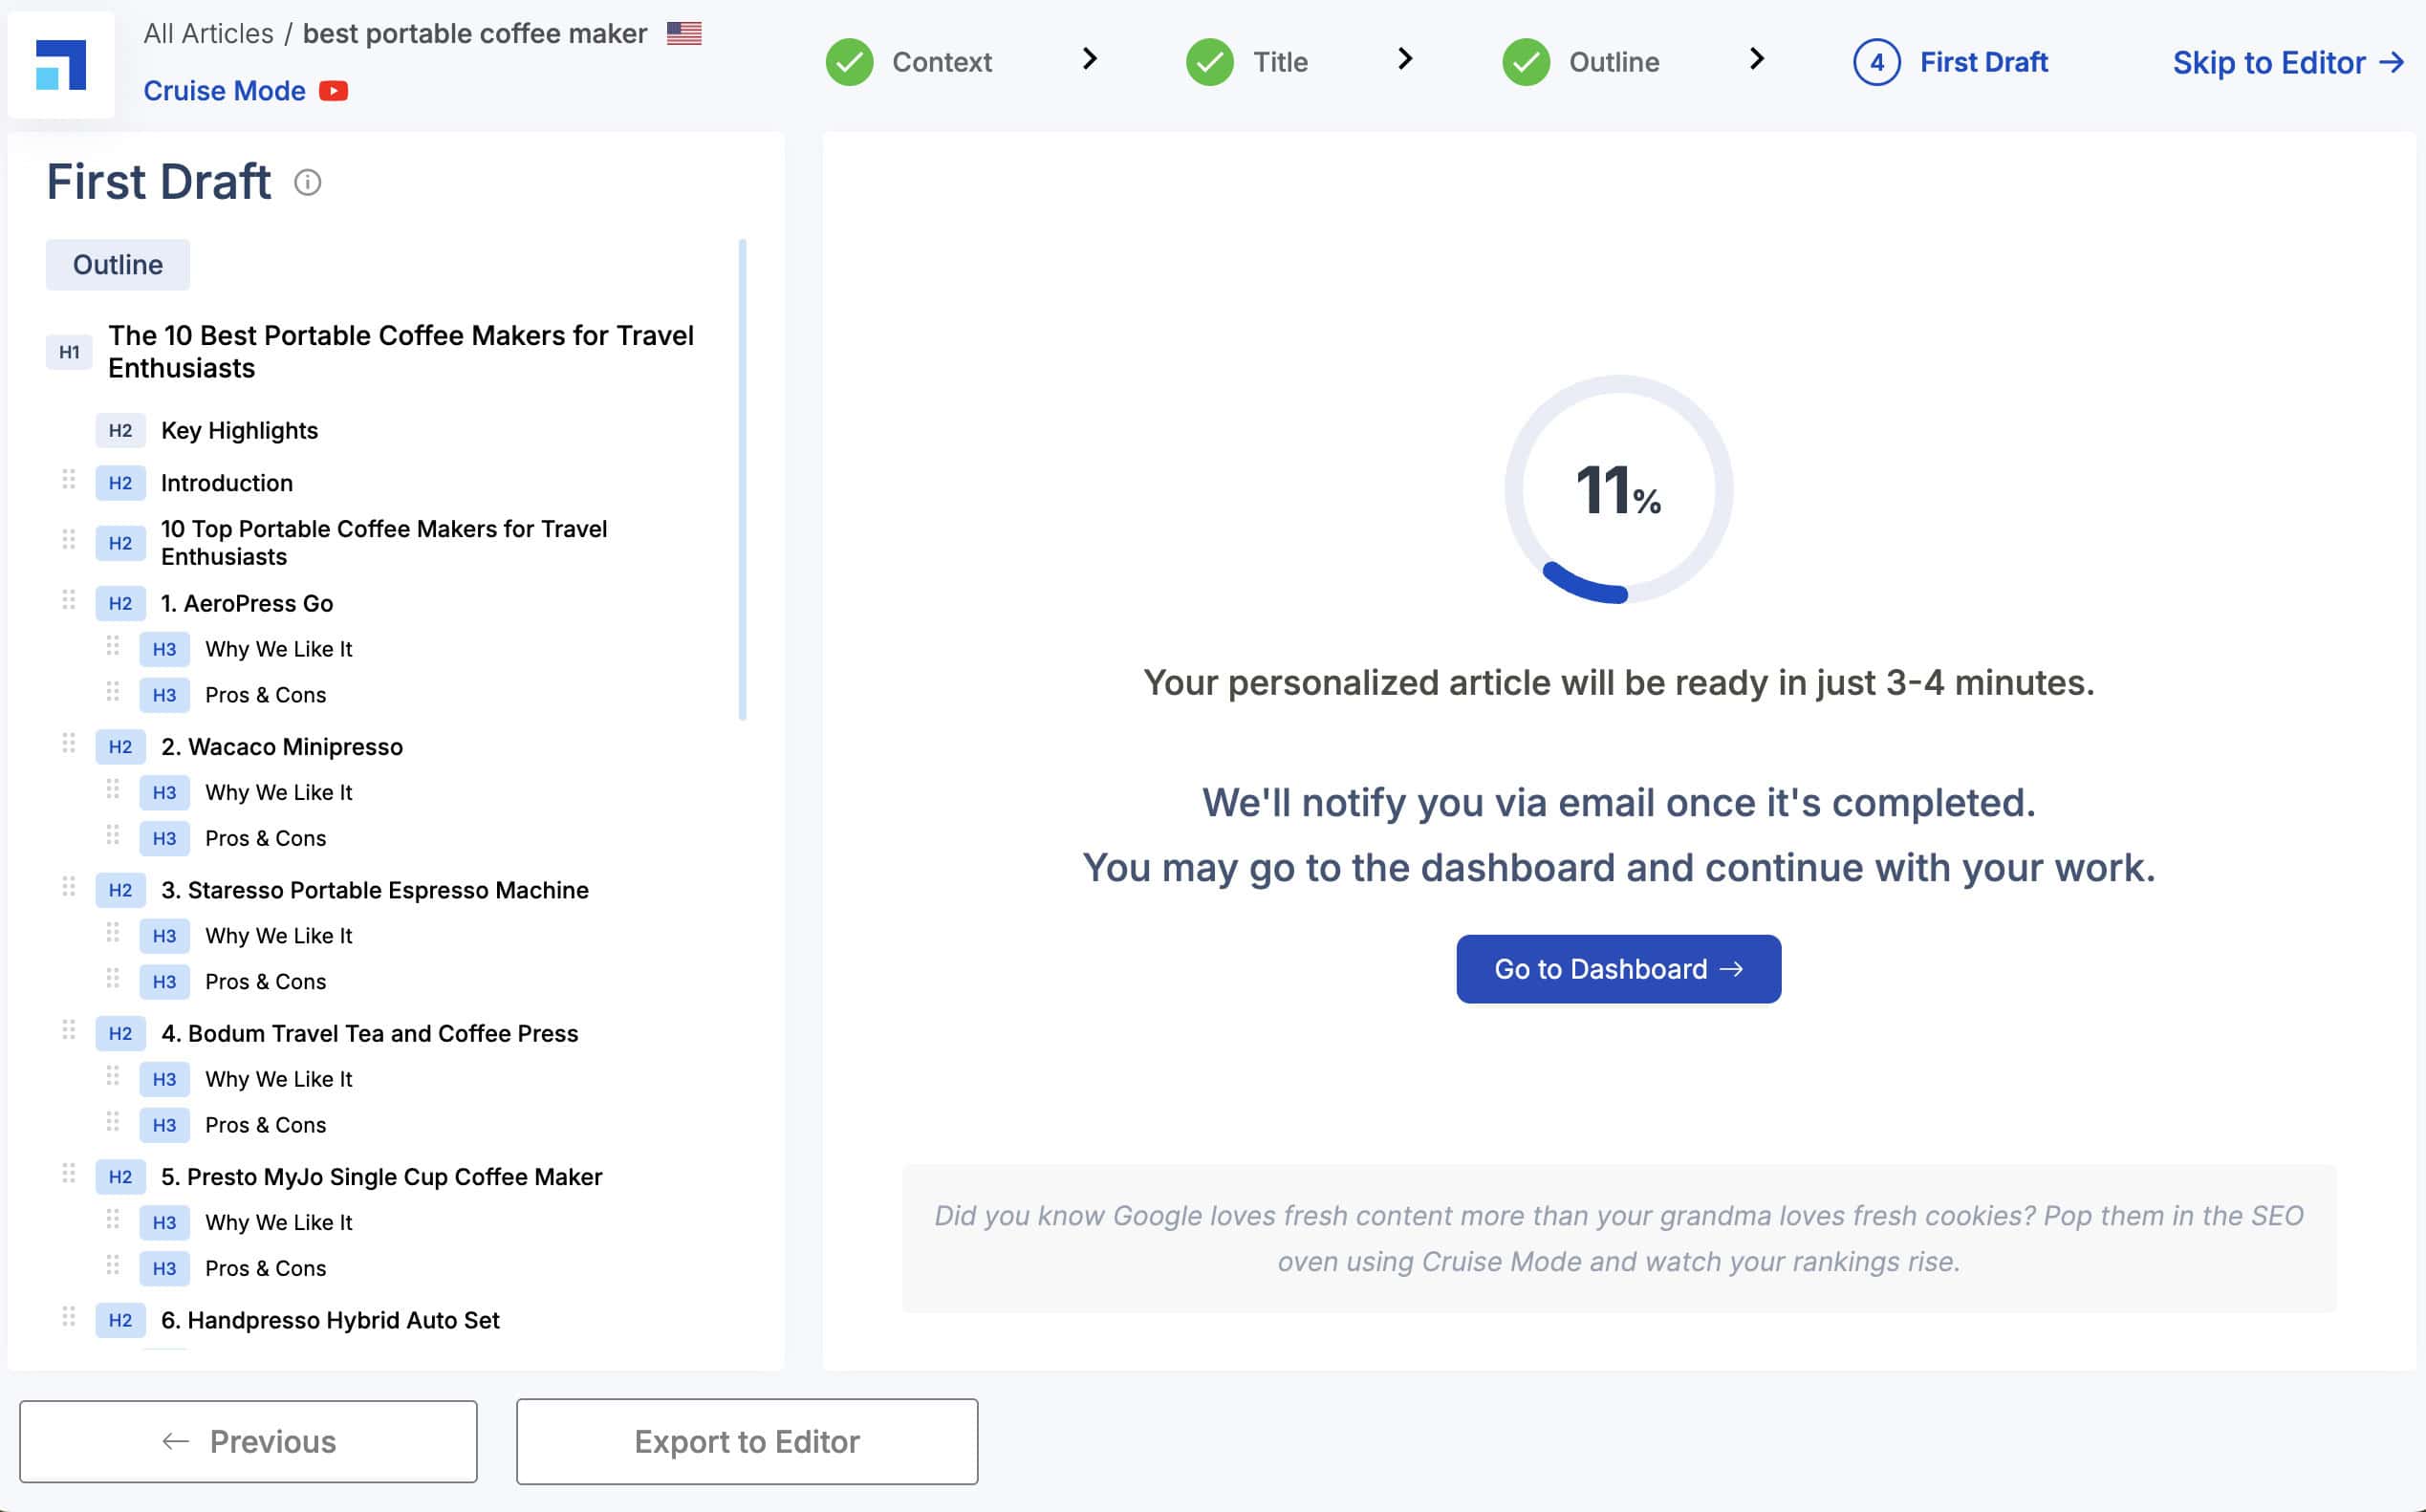Click the outline panel vertical scrollbar

(x=742, y=479)
